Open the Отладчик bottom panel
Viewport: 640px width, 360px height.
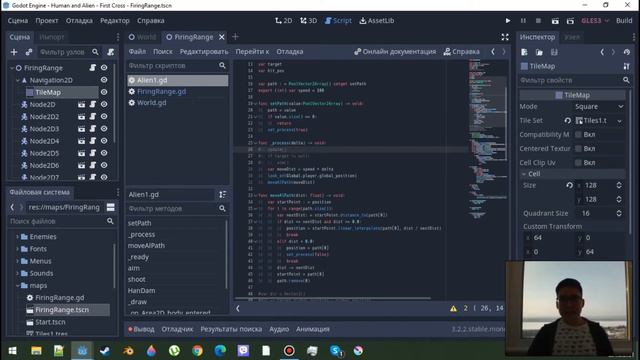[177, 329]
